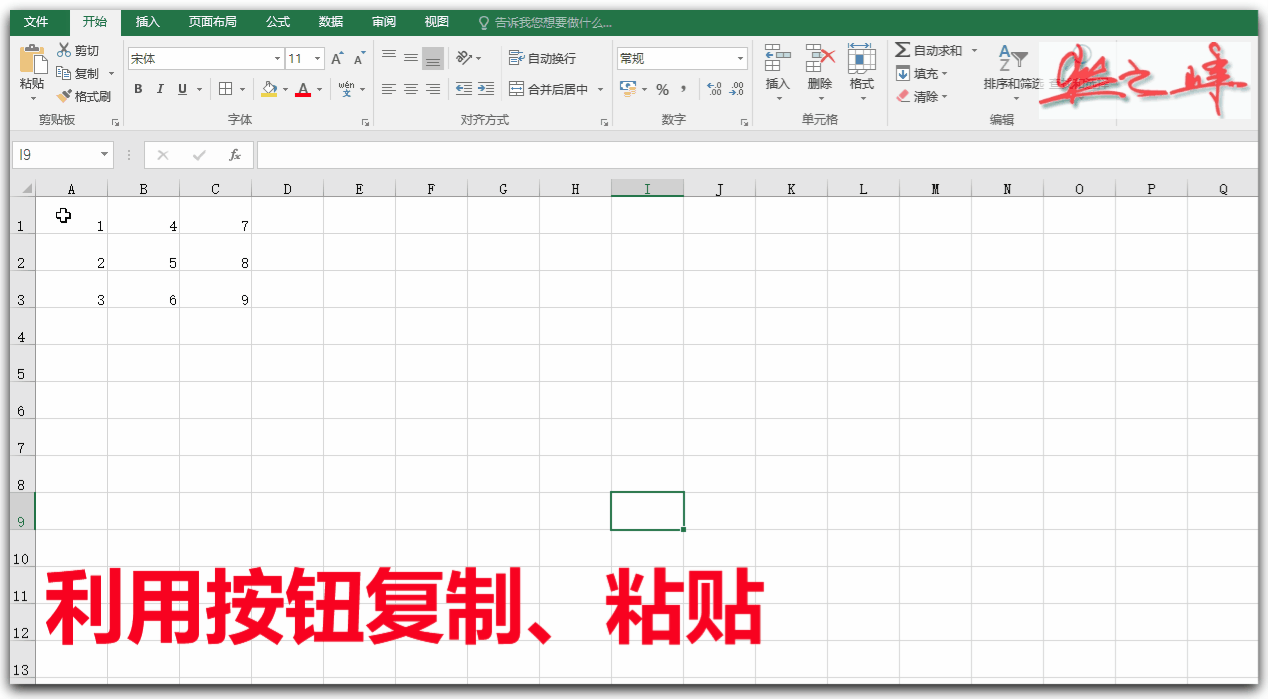
Task: Open the font name dropdown (宋体)
Action: click(277, 59)
